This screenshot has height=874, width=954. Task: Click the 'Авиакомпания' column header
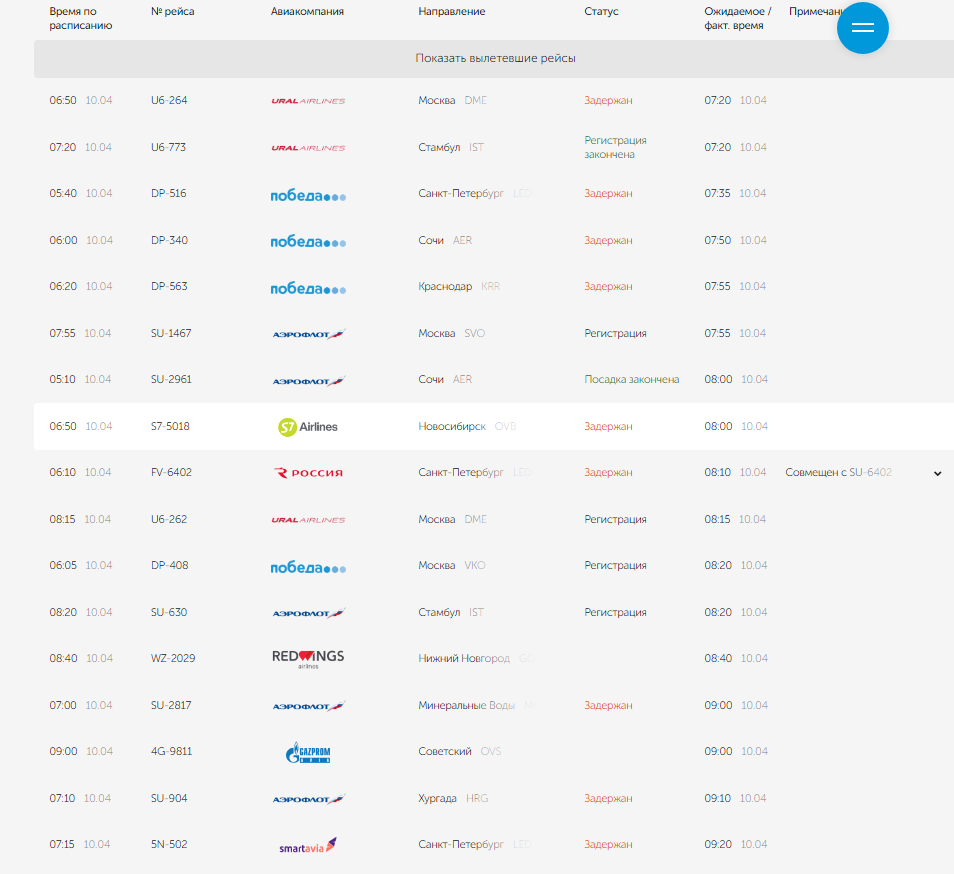[x=307, y=12]
